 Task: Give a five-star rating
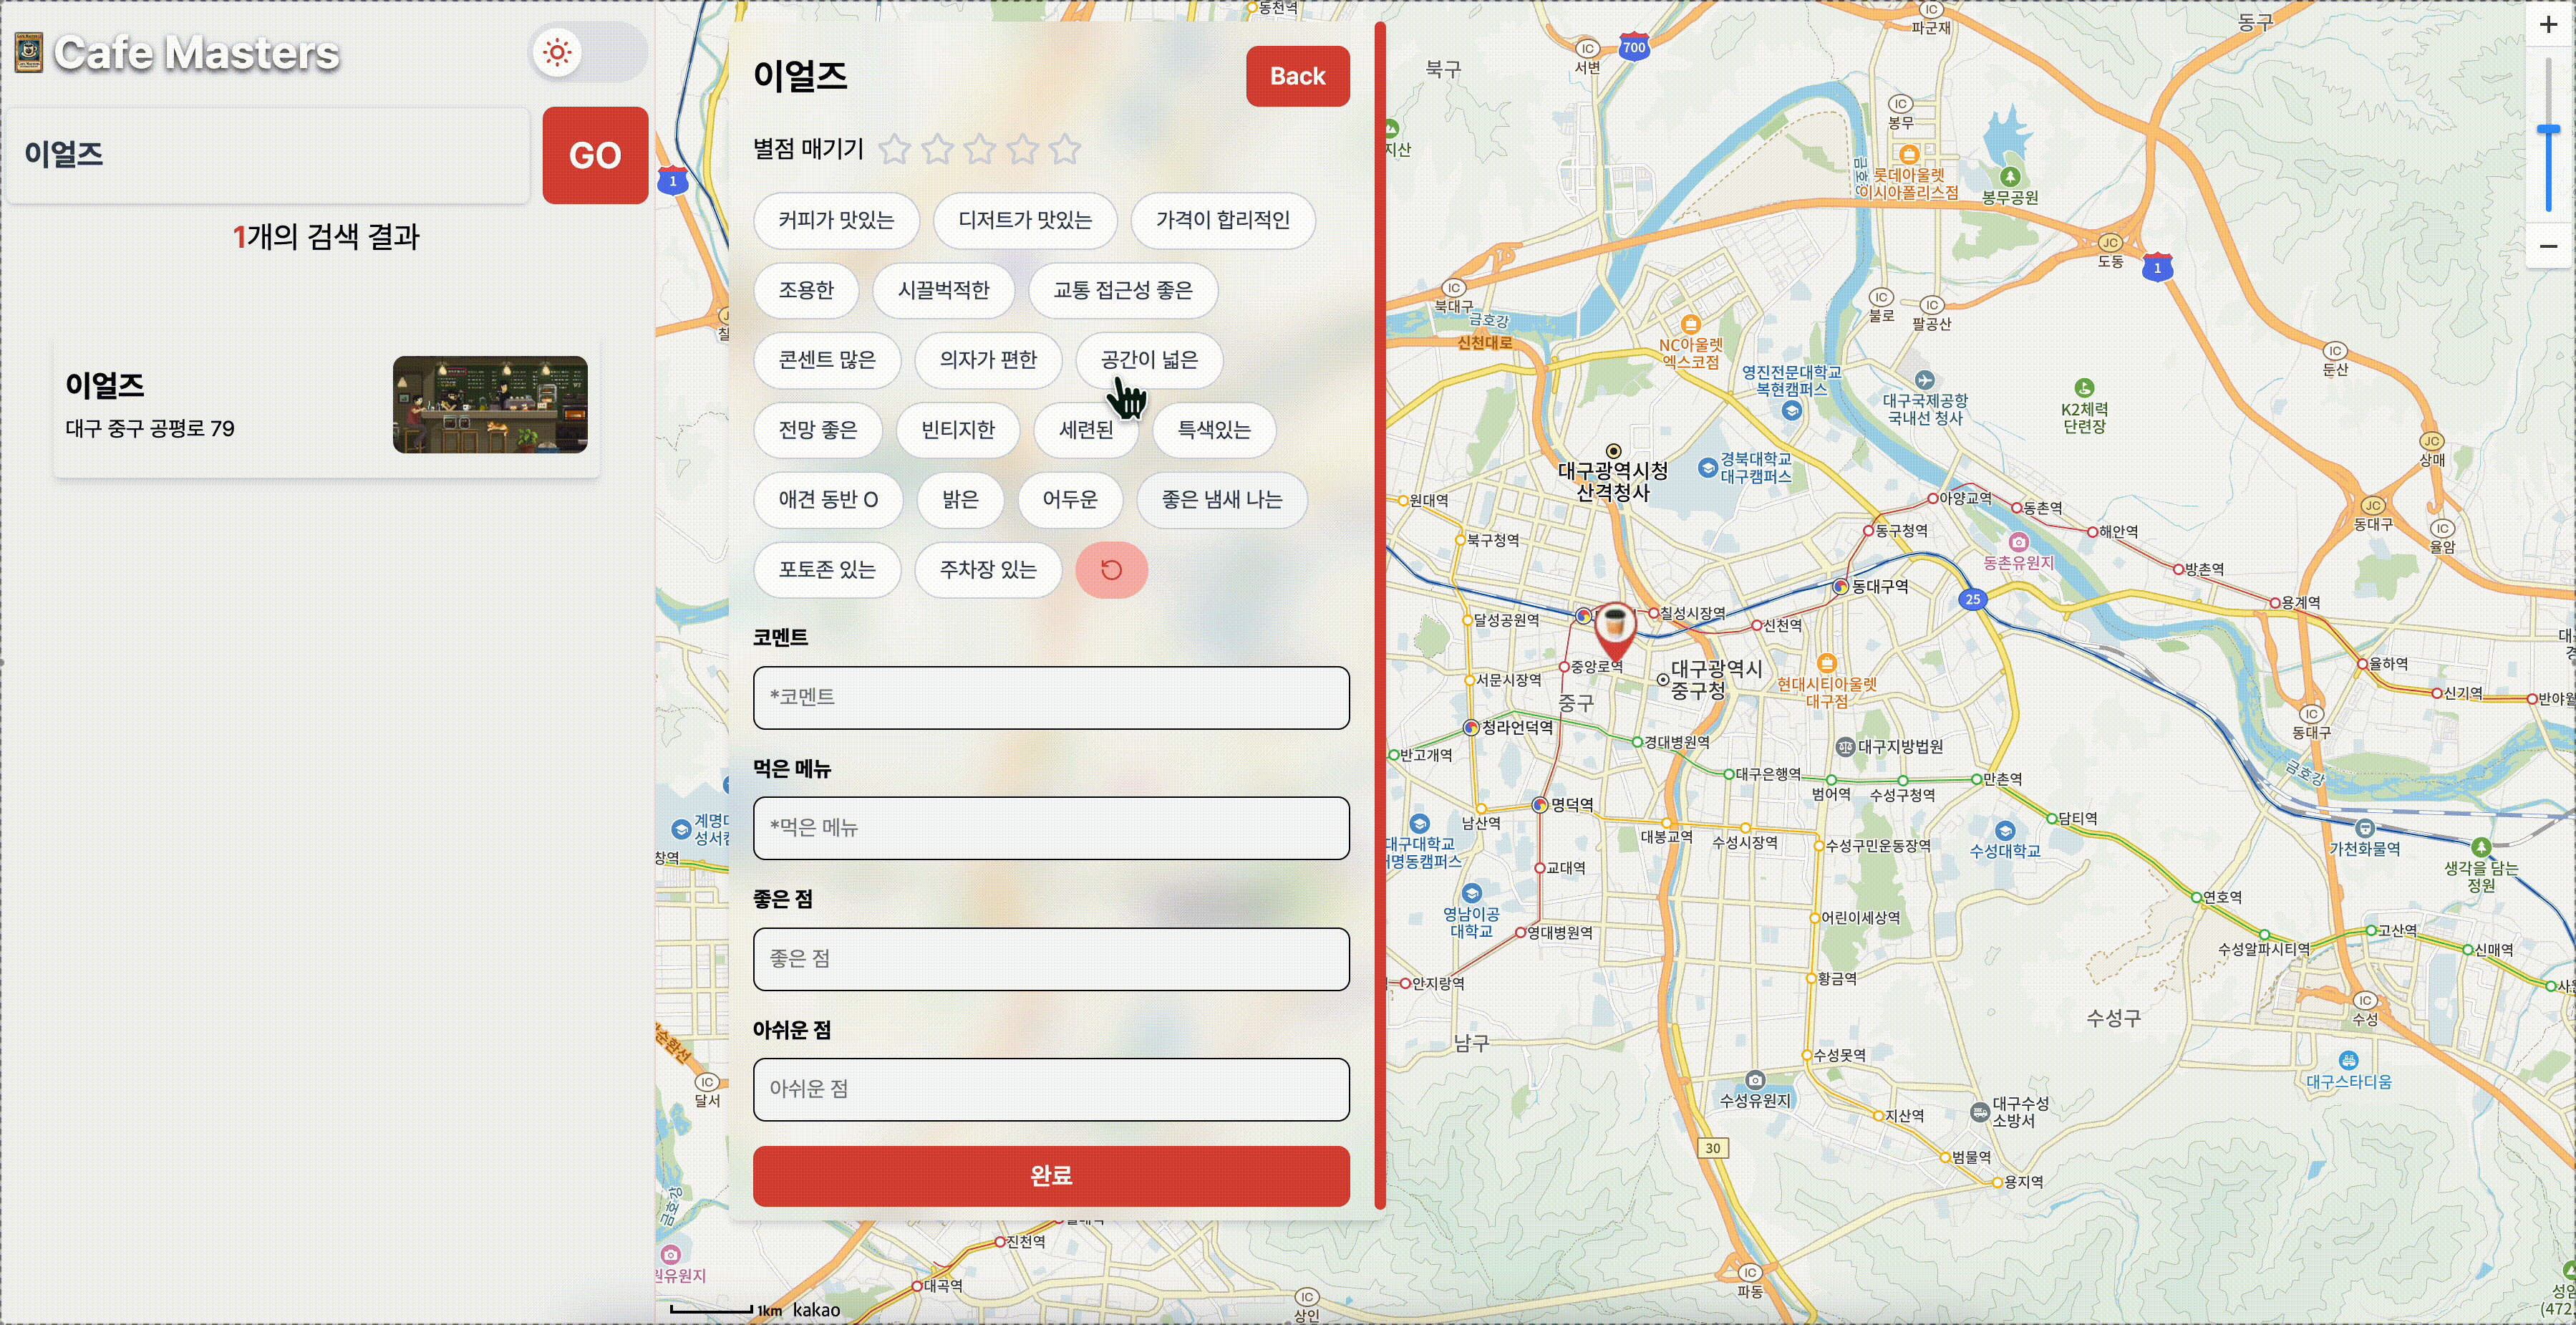coord(1065,150)
